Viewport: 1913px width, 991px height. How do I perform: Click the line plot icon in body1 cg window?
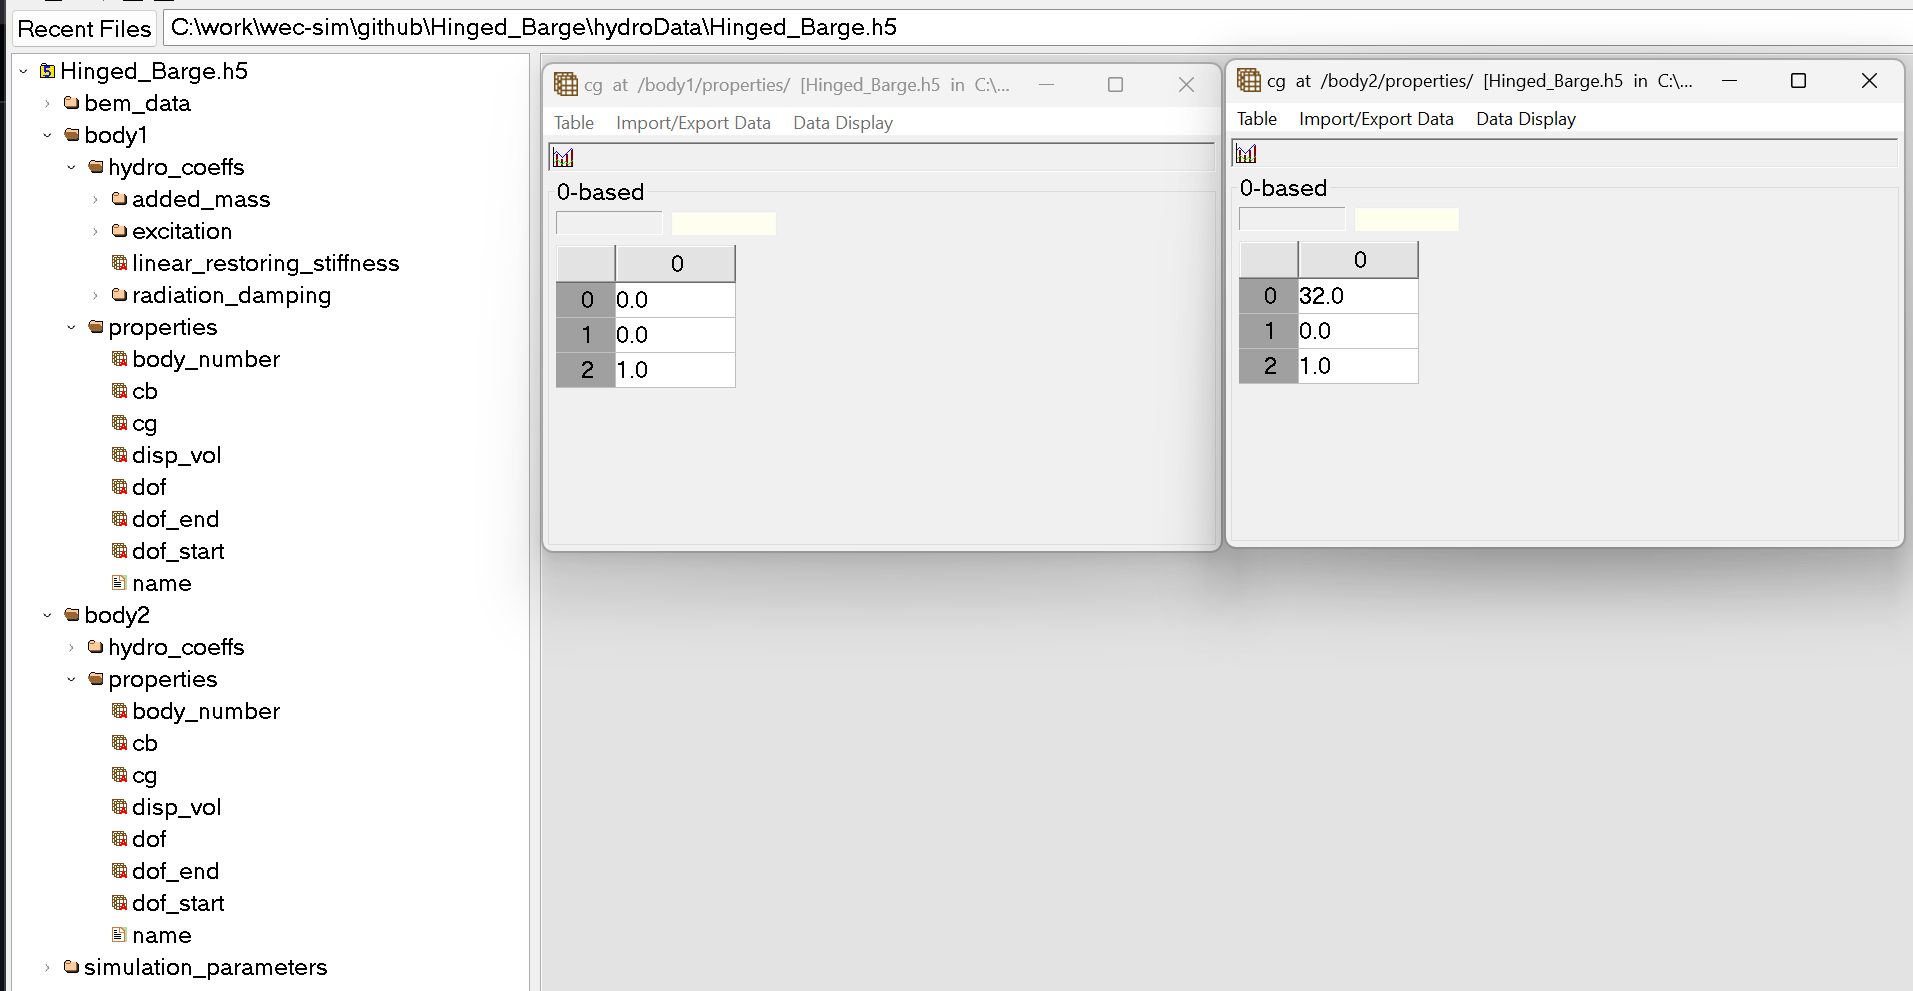(563, 156)
